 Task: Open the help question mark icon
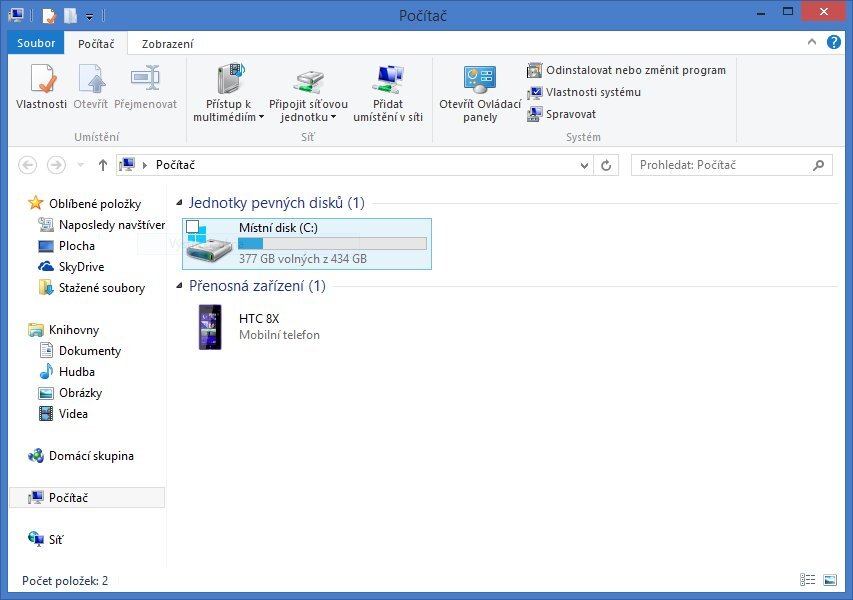832,43
